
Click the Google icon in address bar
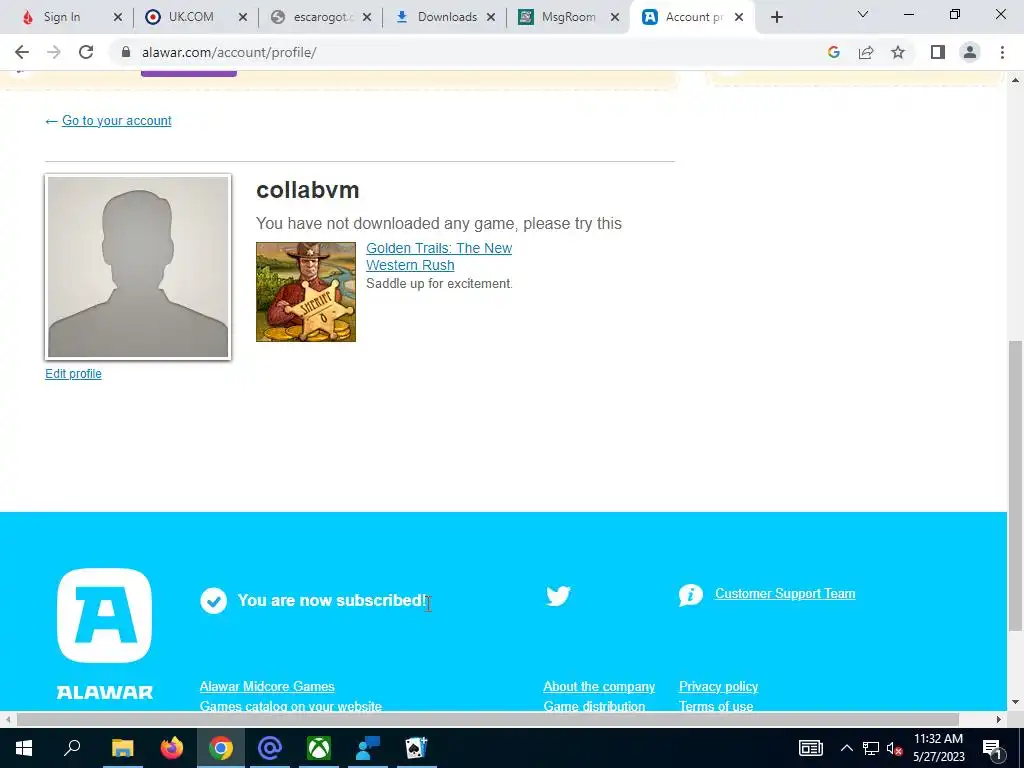click(833, 52)
